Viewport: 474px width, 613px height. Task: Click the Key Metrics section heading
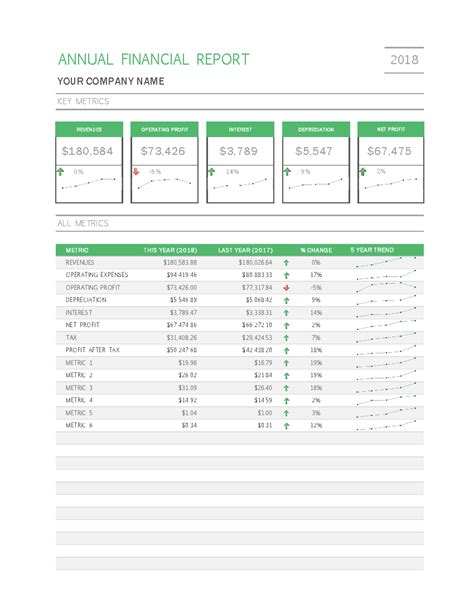tap(83, 101)
